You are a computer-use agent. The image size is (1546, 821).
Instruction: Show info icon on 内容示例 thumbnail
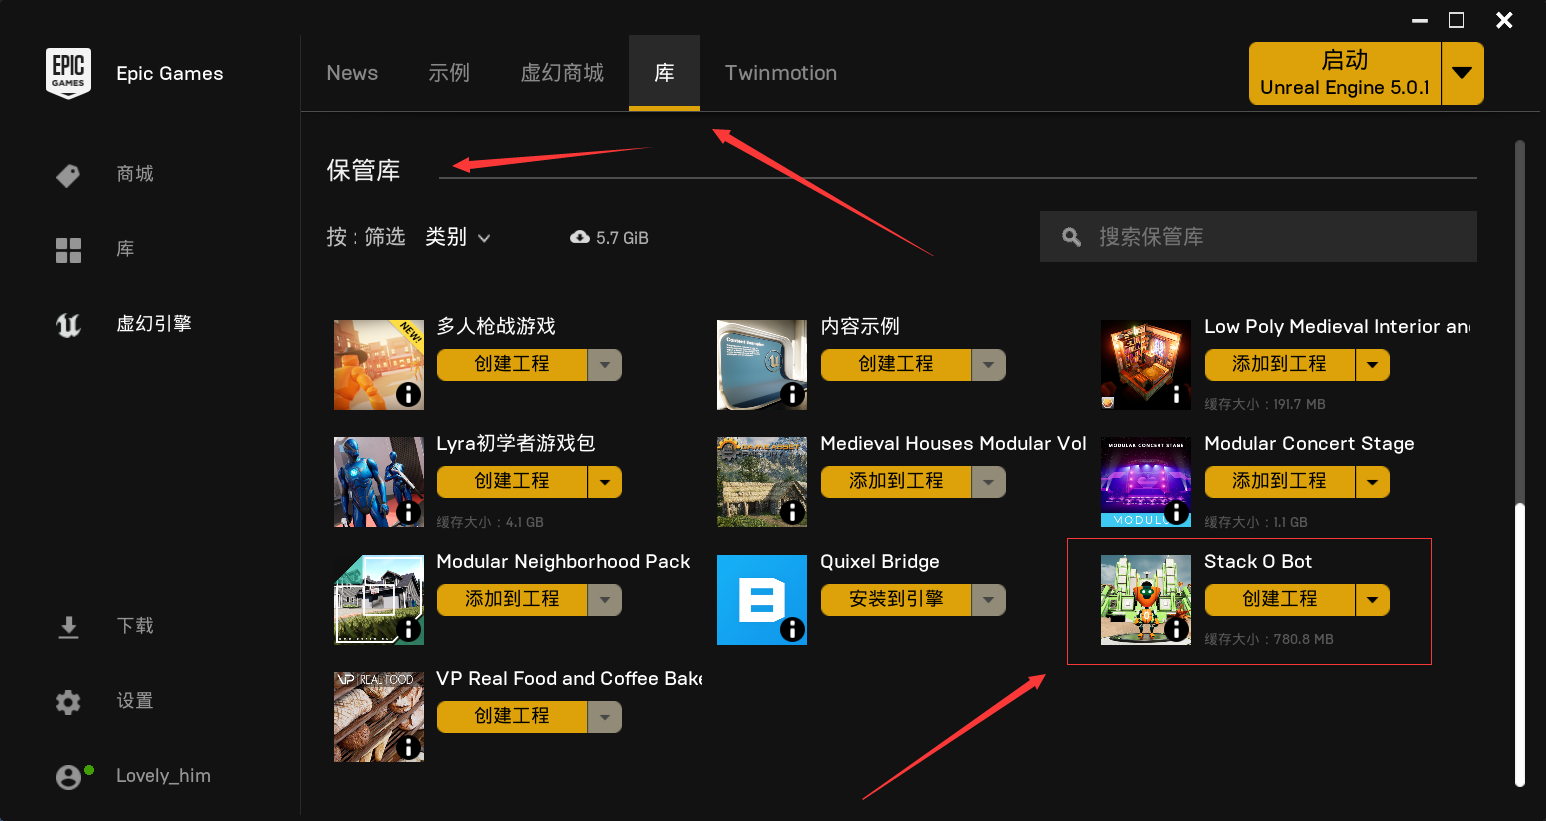(792, 394)
